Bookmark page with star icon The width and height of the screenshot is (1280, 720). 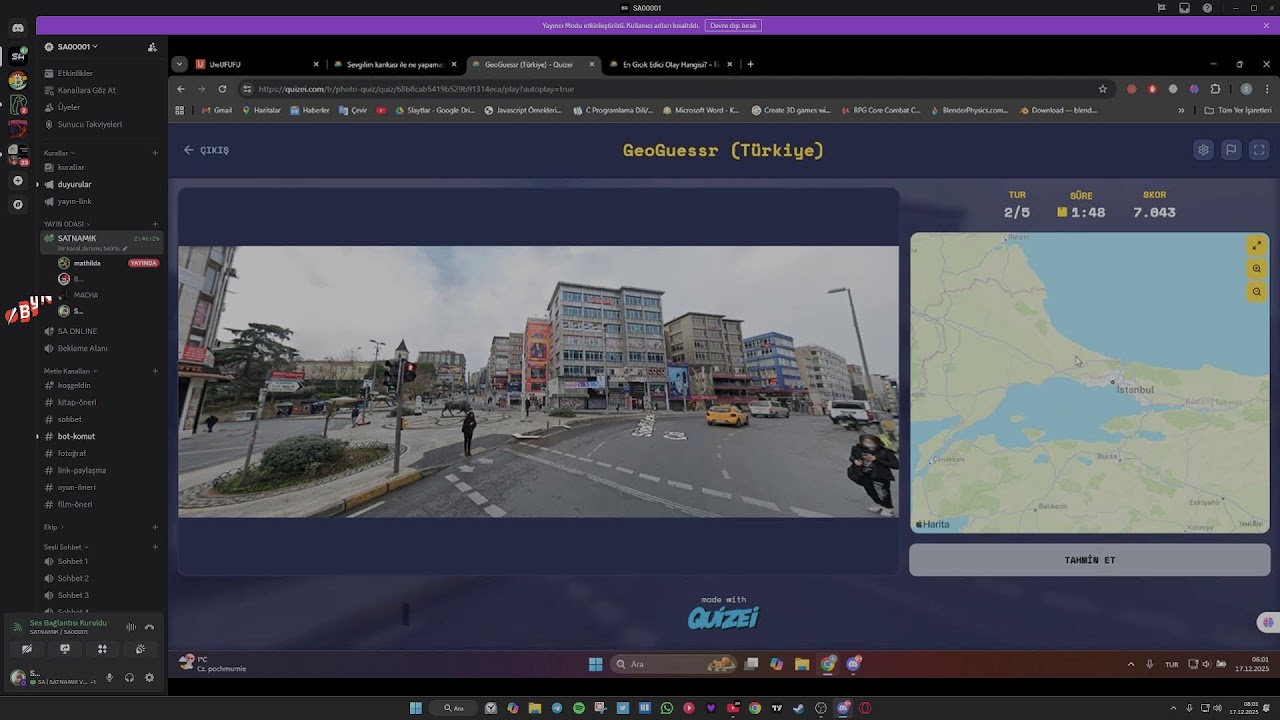coord(1103,89)
